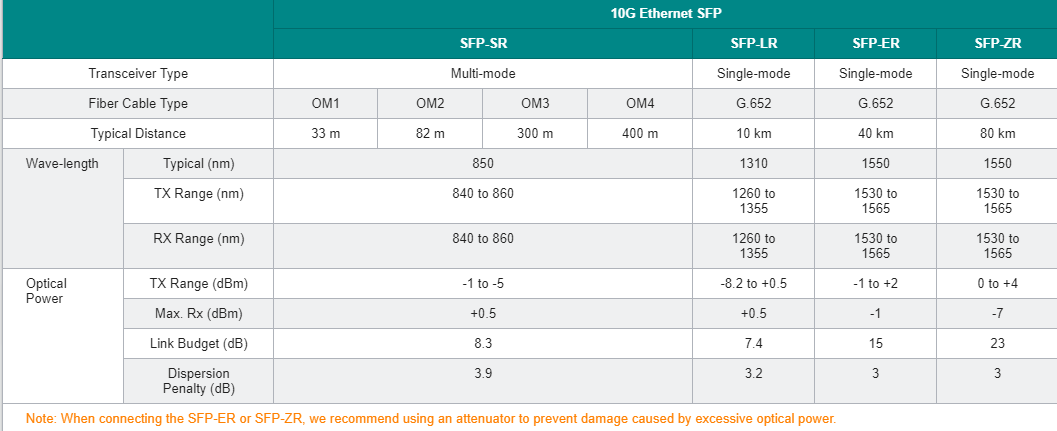Screen dimensions: 1057x431
Task: Click the 400 m distance cell
Action: (640, 134)
